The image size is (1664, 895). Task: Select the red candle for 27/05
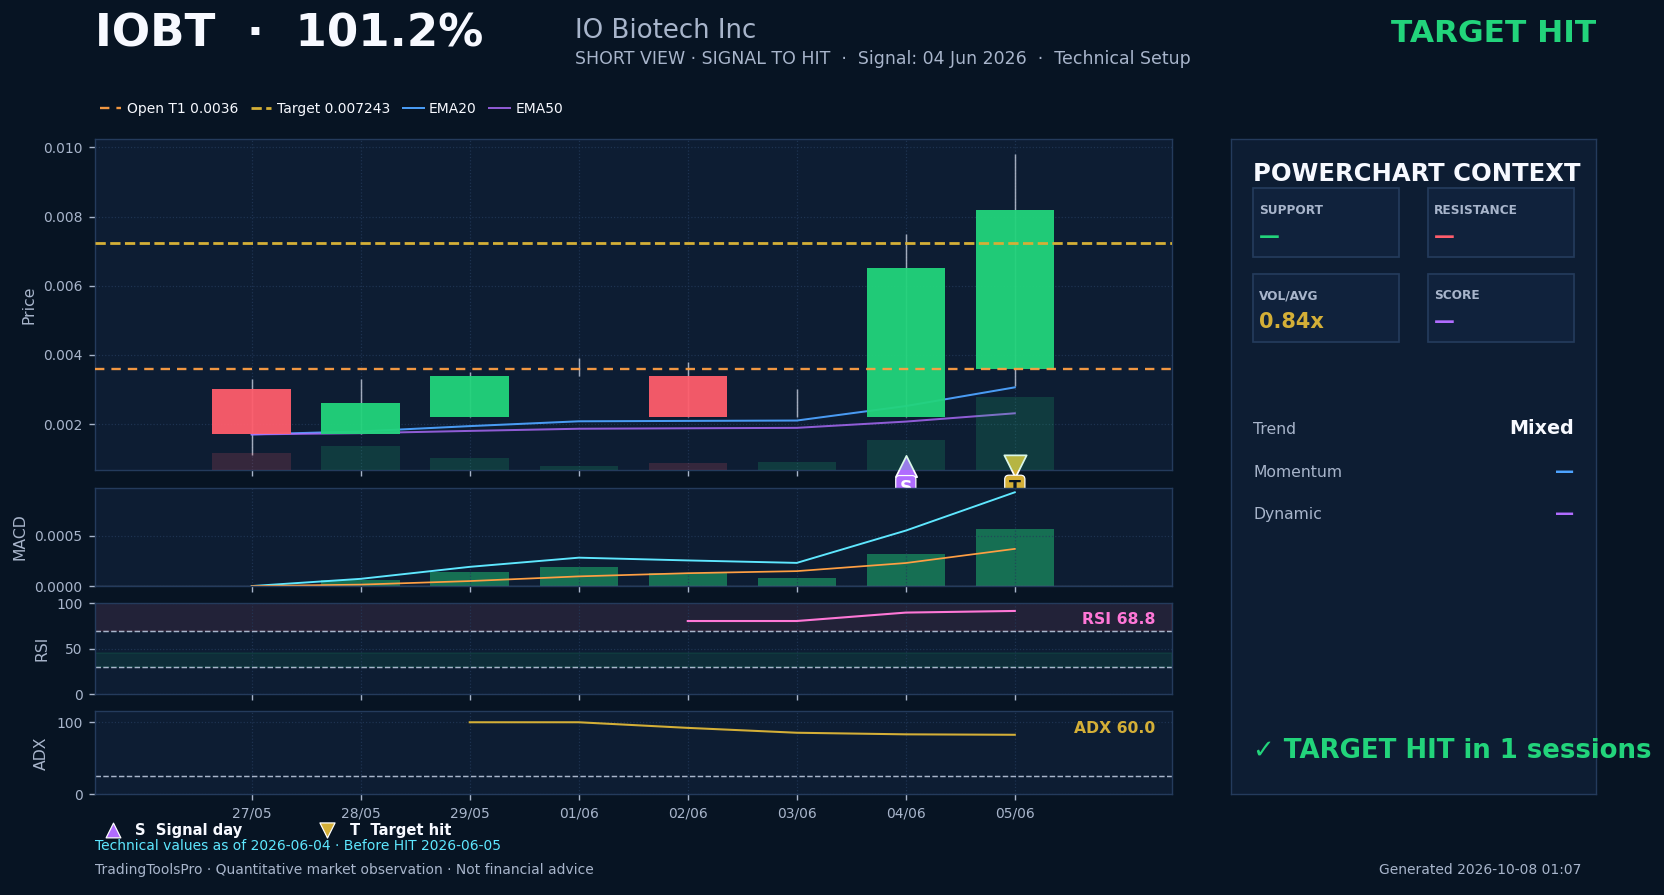[252, 411]
